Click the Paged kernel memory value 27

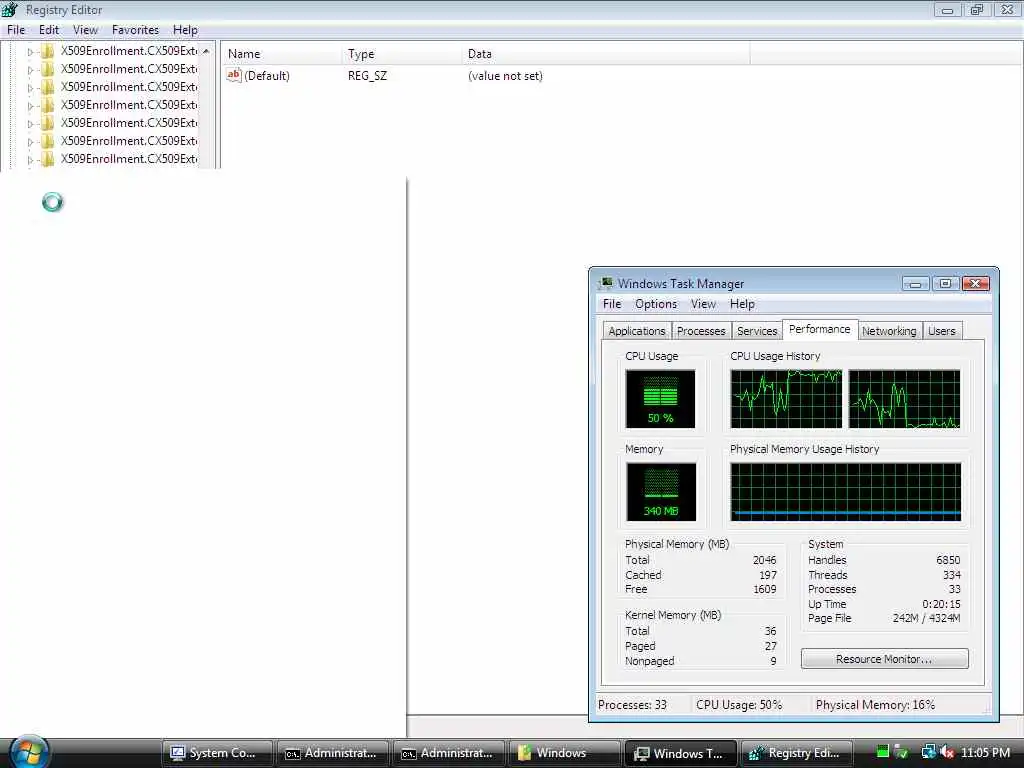click(771, 646)
